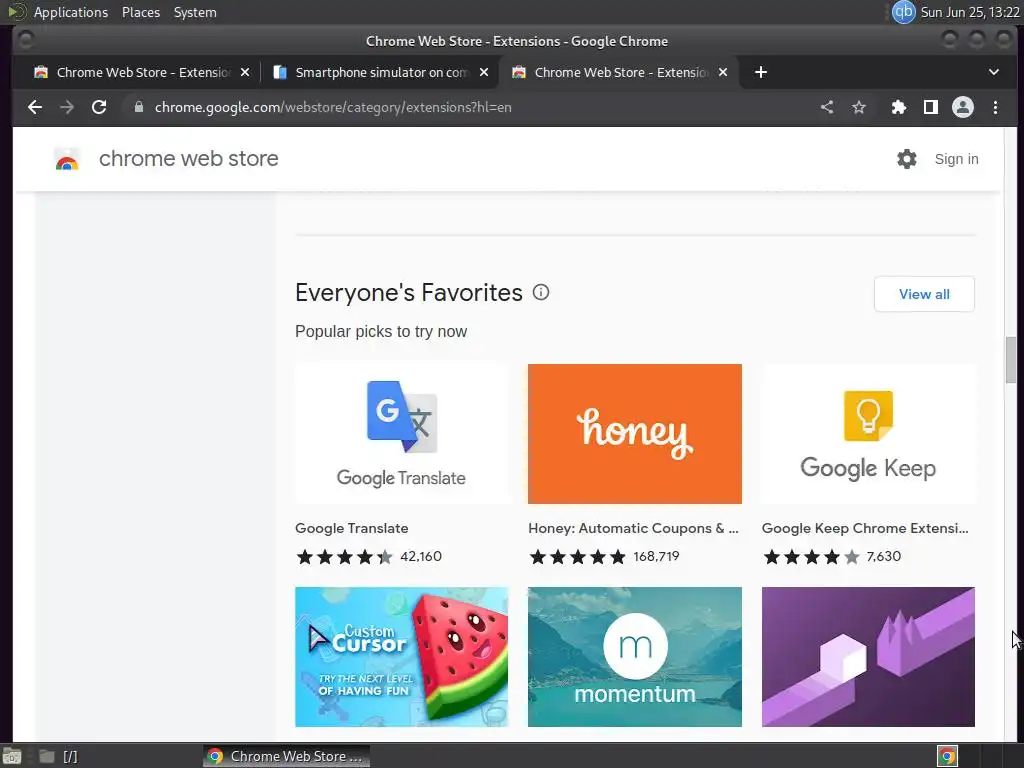Click the date and time clock
This screenshot has width=1024, height=768.
click(x=970, y=12)
